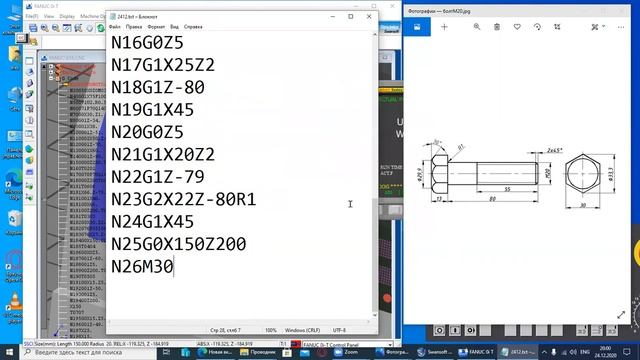Click the line N23G2X22Z-80R1 in Notepad
Screen dimensions: 640x360
183,199
